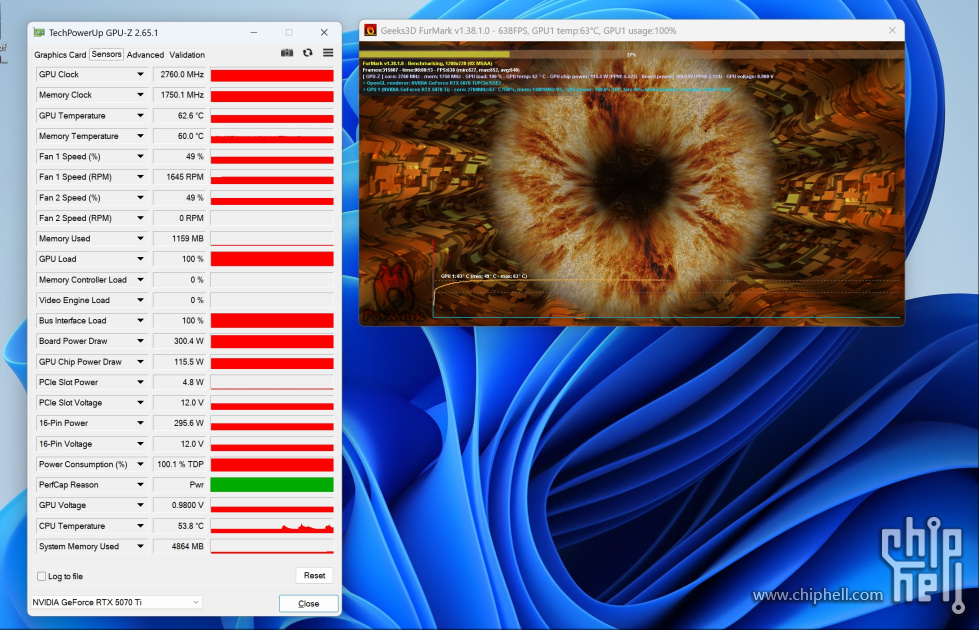Click the Close button in GPU-Z

point(308,604)
